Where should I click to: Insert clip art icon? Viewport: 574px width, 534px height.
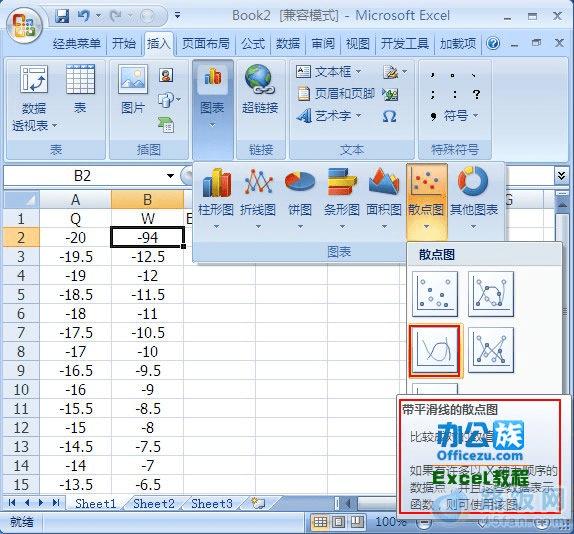click(166, 75)
